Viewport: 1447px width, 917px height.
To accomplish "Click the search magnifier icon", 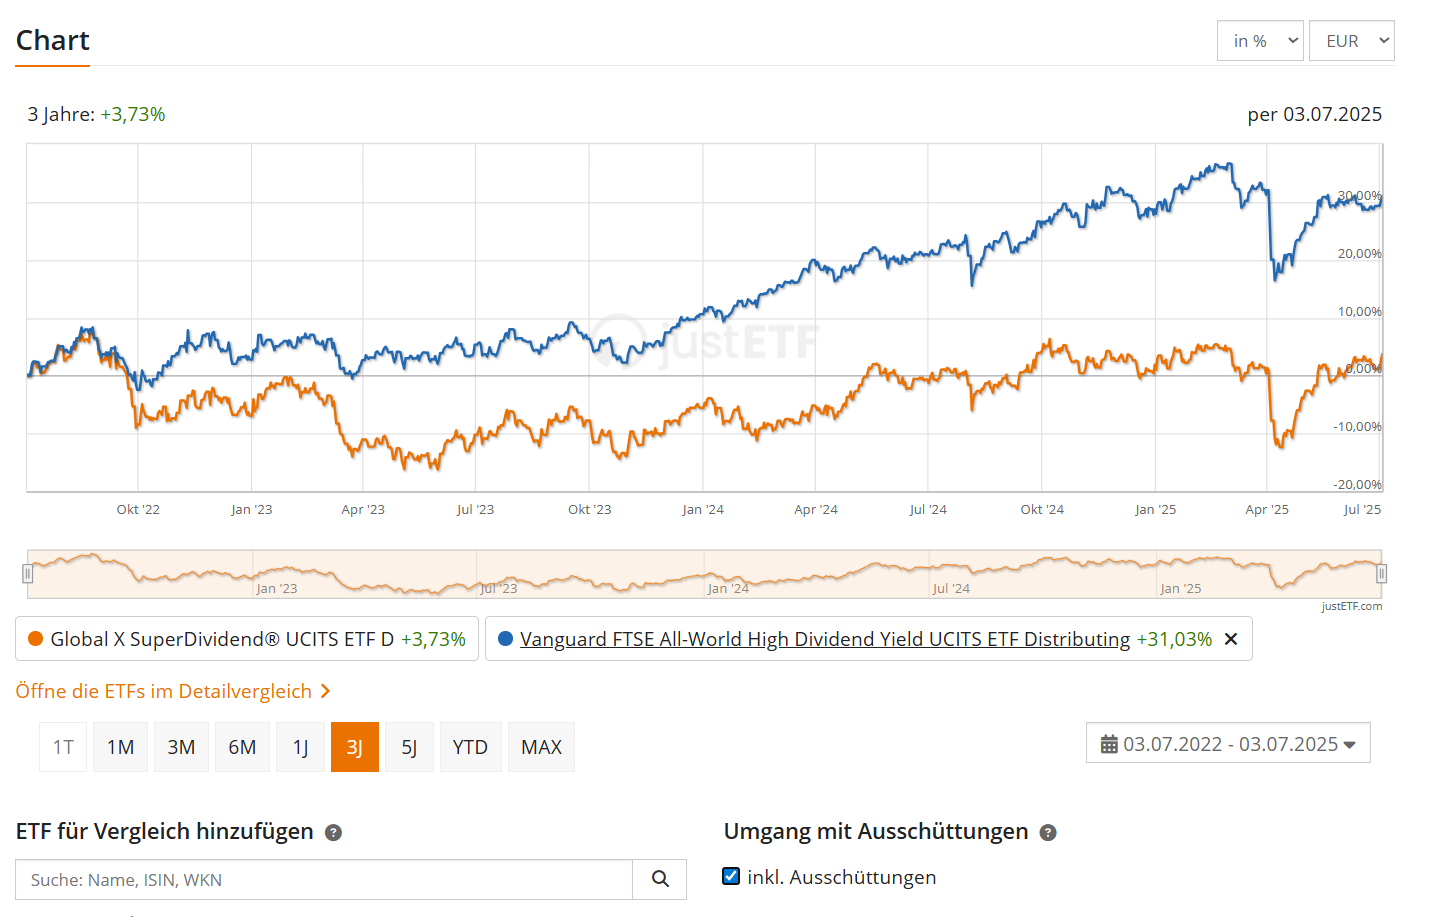I will coord(660,879).
